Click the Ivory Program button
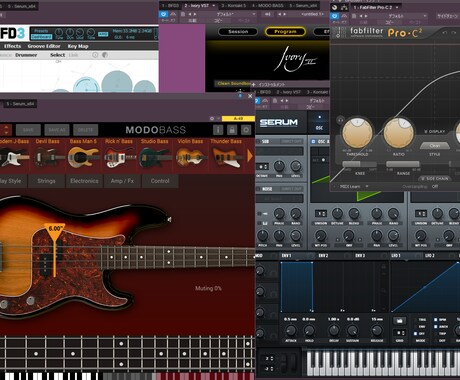The width and height of the screenshot is (460, 380). [x=285, y=32]
